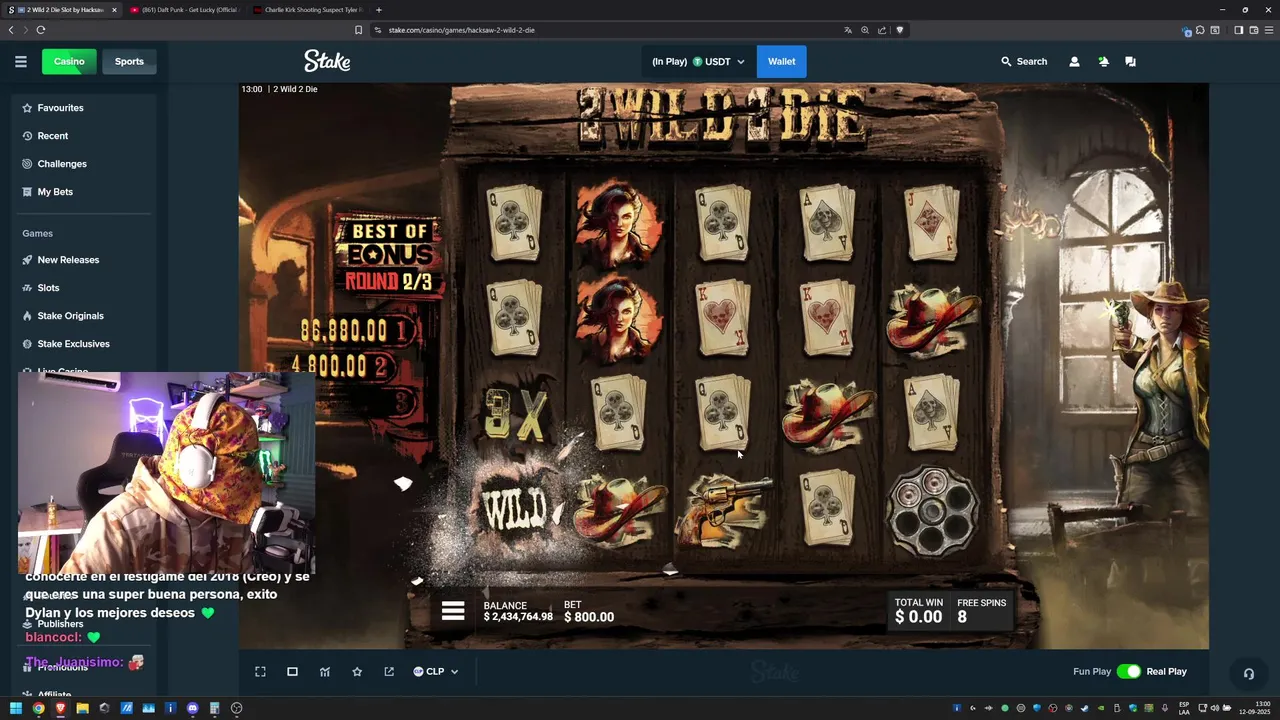
Task: Open Challenges in the sidebar
Action: click(x=62, y=164)
